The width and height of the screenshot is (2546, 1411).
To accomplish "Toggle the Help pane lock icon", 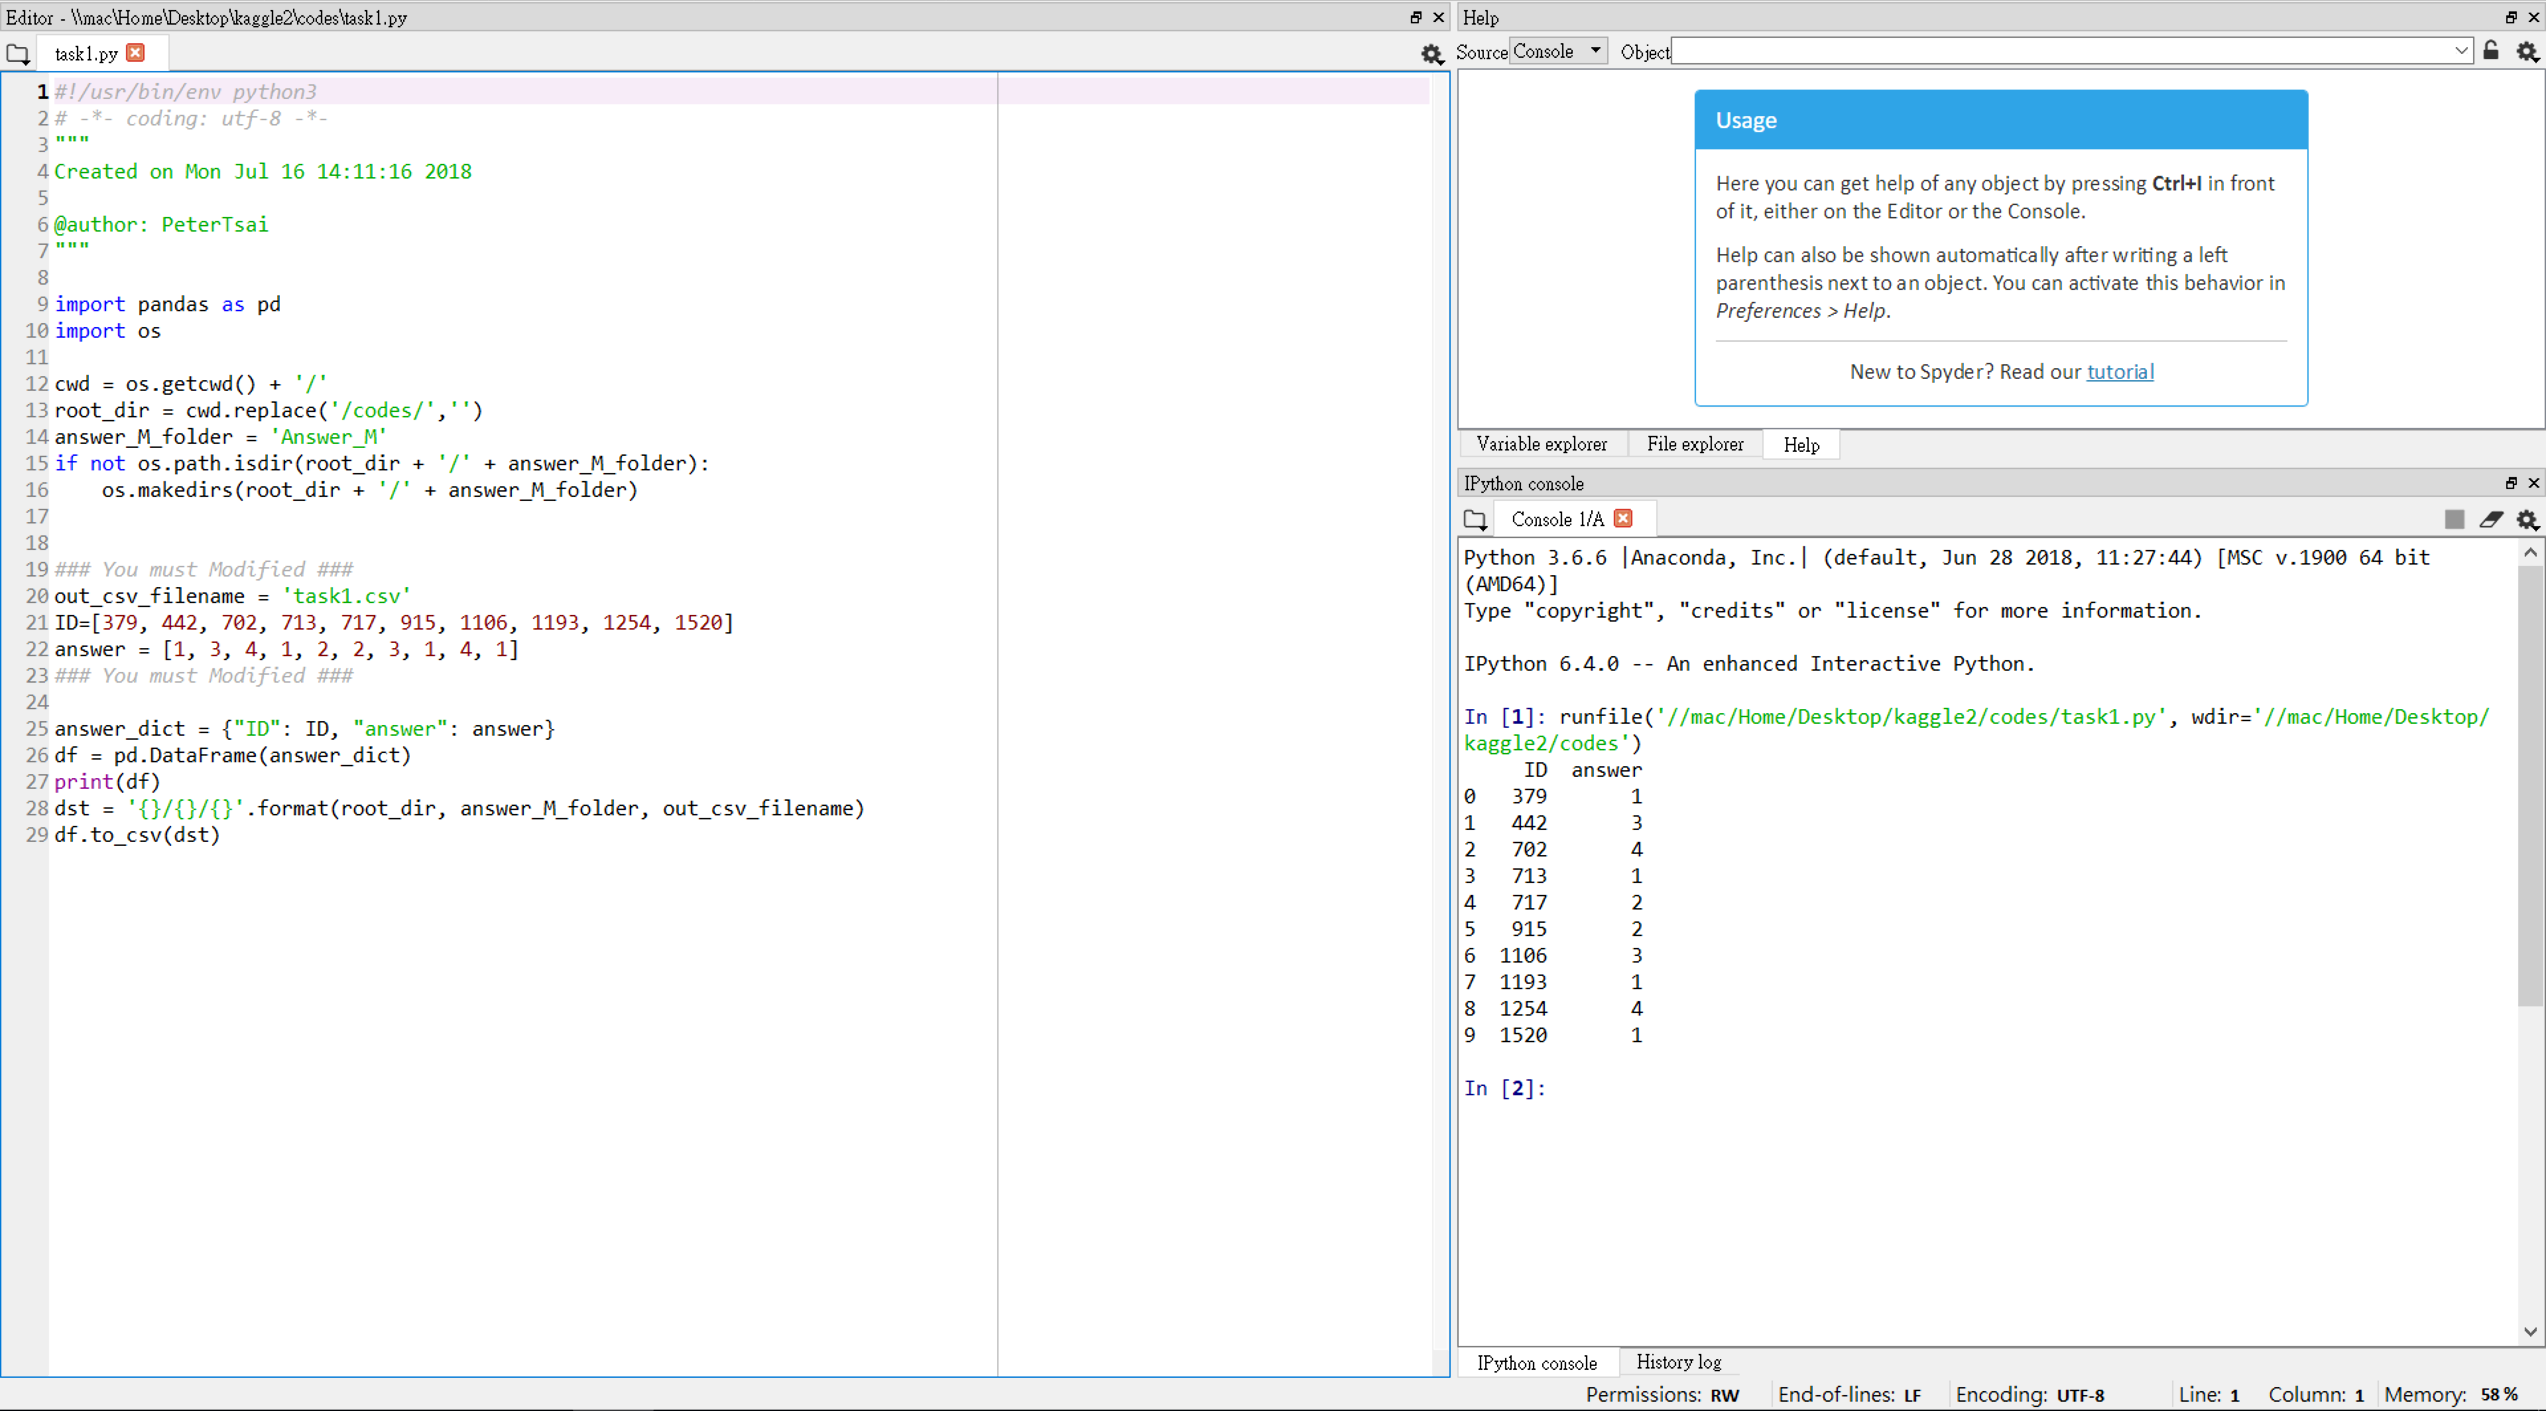I will 2491,51.
